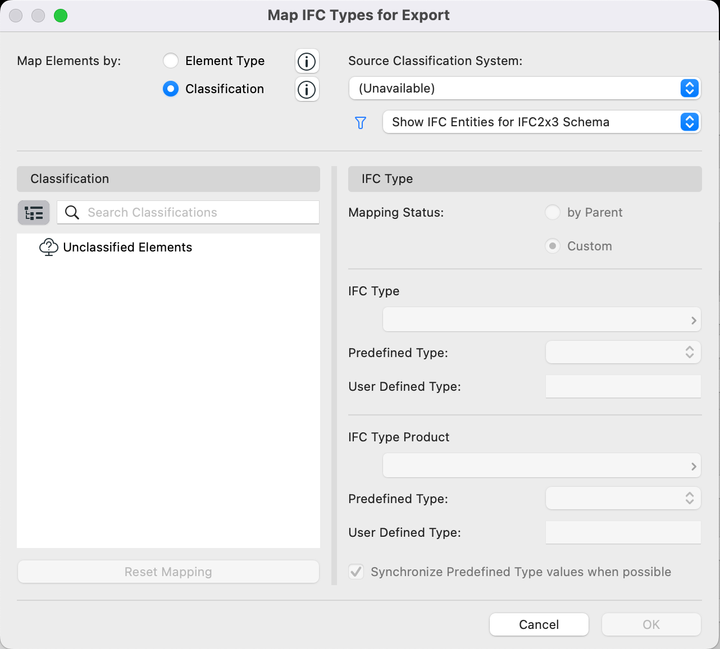
Task: Toggle the classification tree view icon
Action: (x=34, y=212)
